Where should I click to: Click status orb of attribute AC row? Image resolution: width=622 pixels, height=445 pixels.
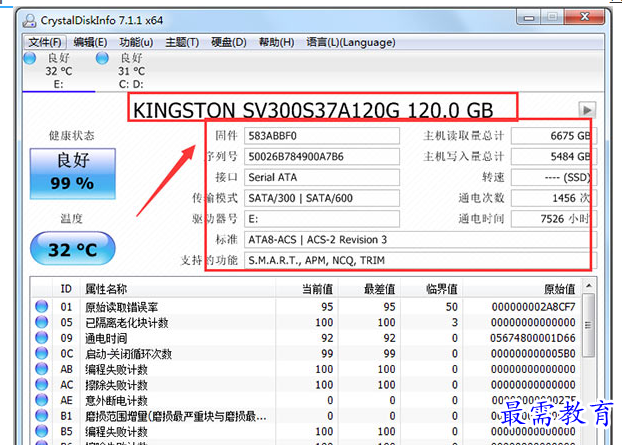click(41, 384)
